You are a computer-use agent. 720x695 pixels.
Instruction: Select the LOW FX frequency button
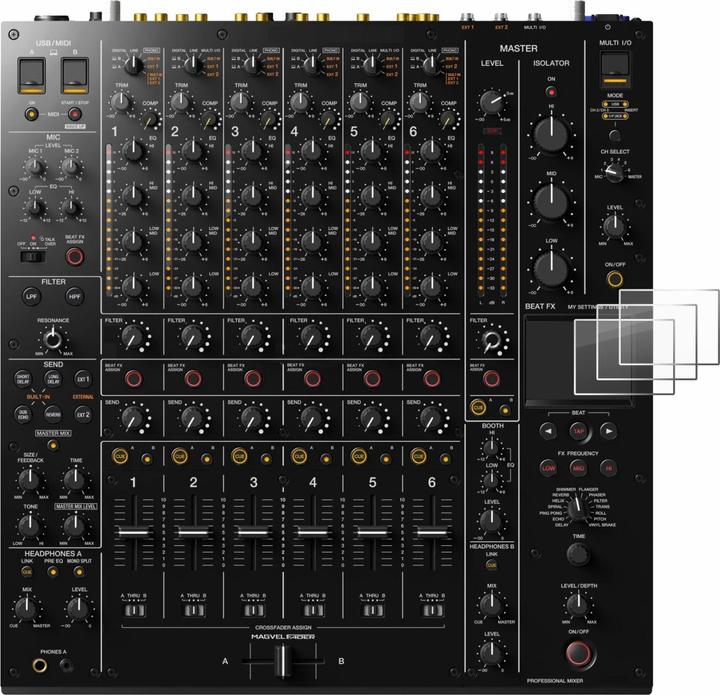coord(548,467)
